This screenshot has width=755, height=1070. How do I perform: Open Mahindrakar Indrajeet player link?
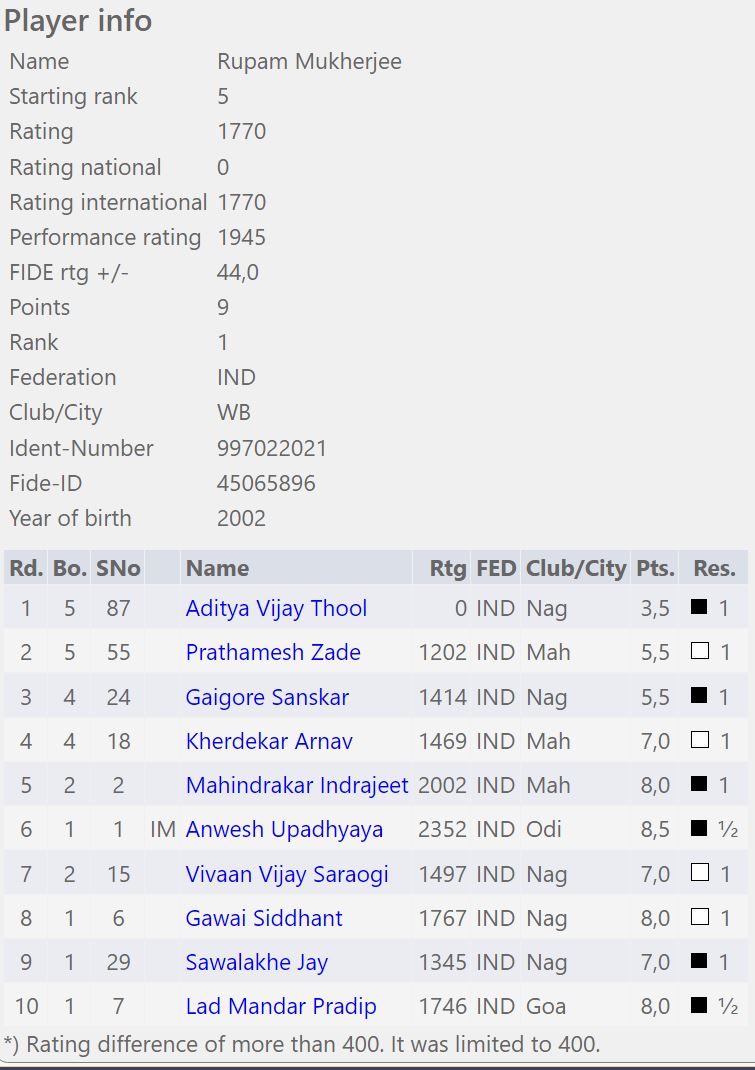pyautogui.click(x=297, y=785)
